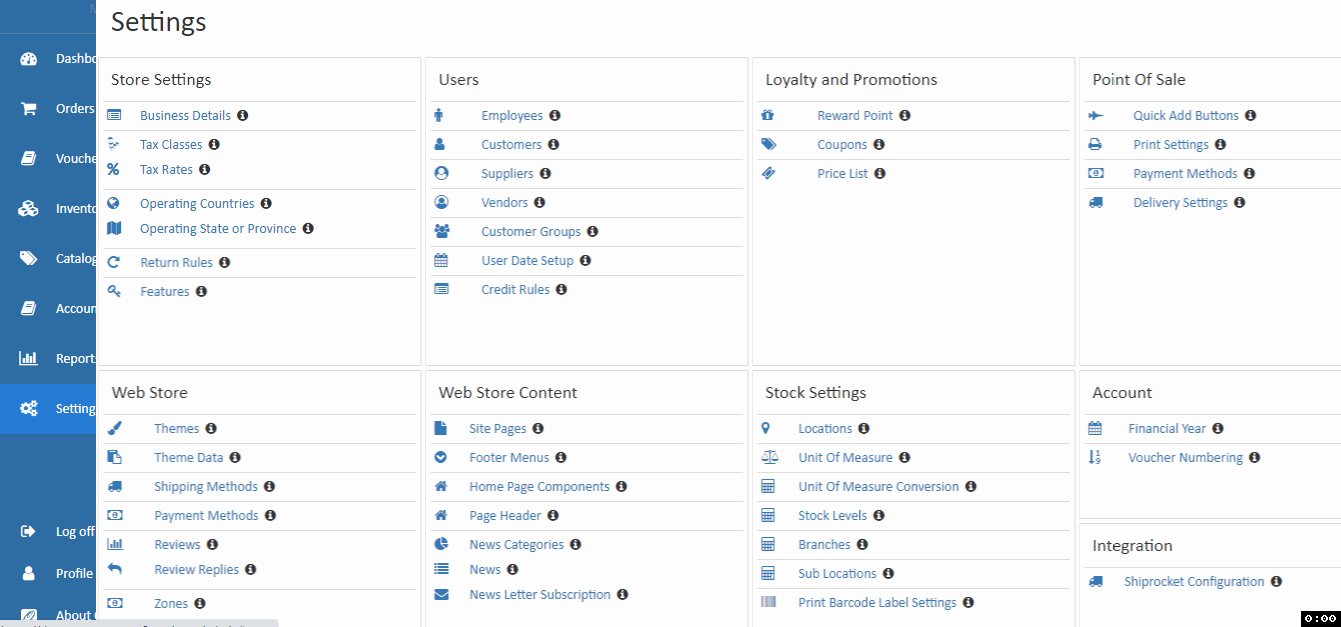
Task: Click the Orders shopping cart icon
Action: click(x=29, y=109)
